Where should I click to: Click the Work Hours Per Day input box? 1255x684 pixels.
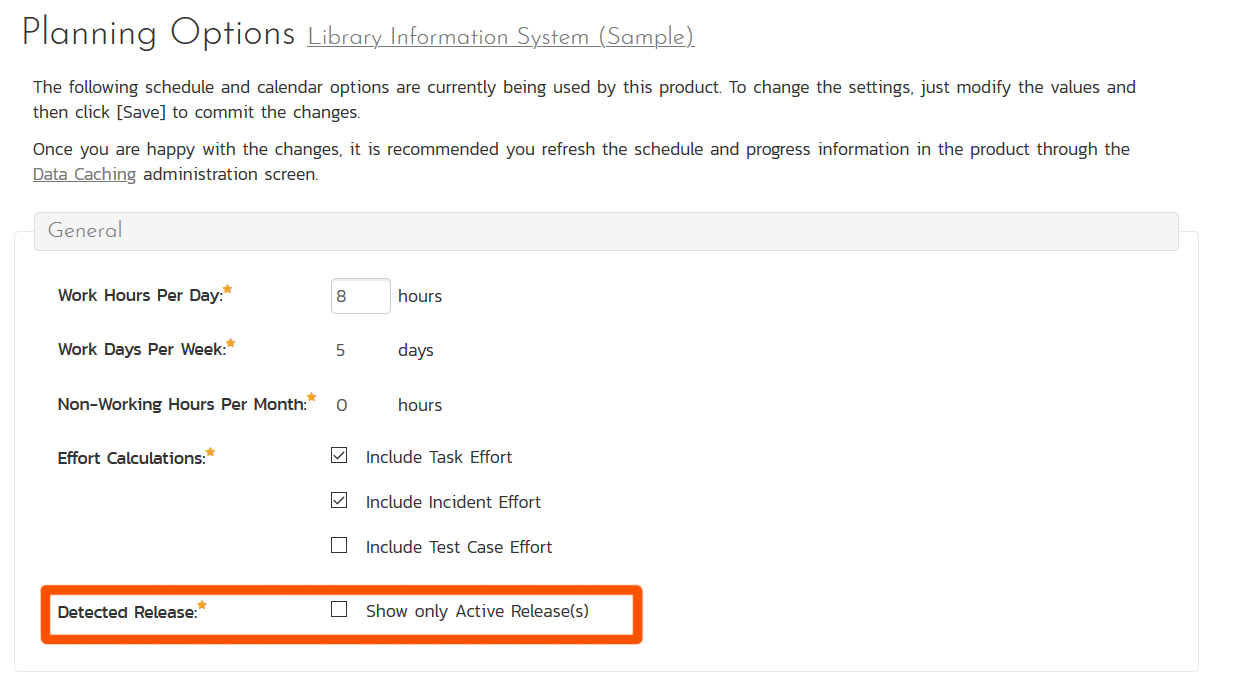360,296
